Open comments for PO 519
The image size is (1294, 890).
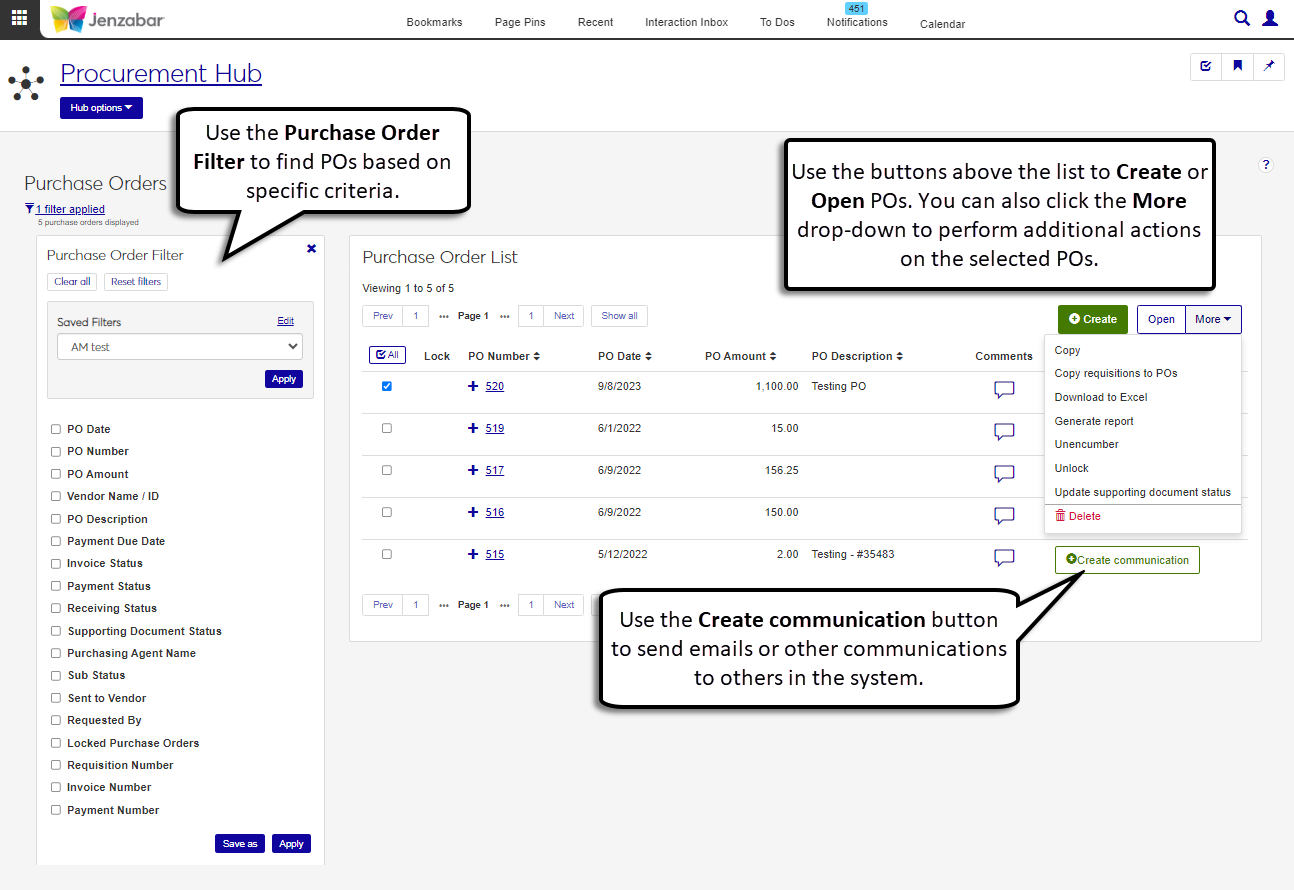tap(1004, 432)
